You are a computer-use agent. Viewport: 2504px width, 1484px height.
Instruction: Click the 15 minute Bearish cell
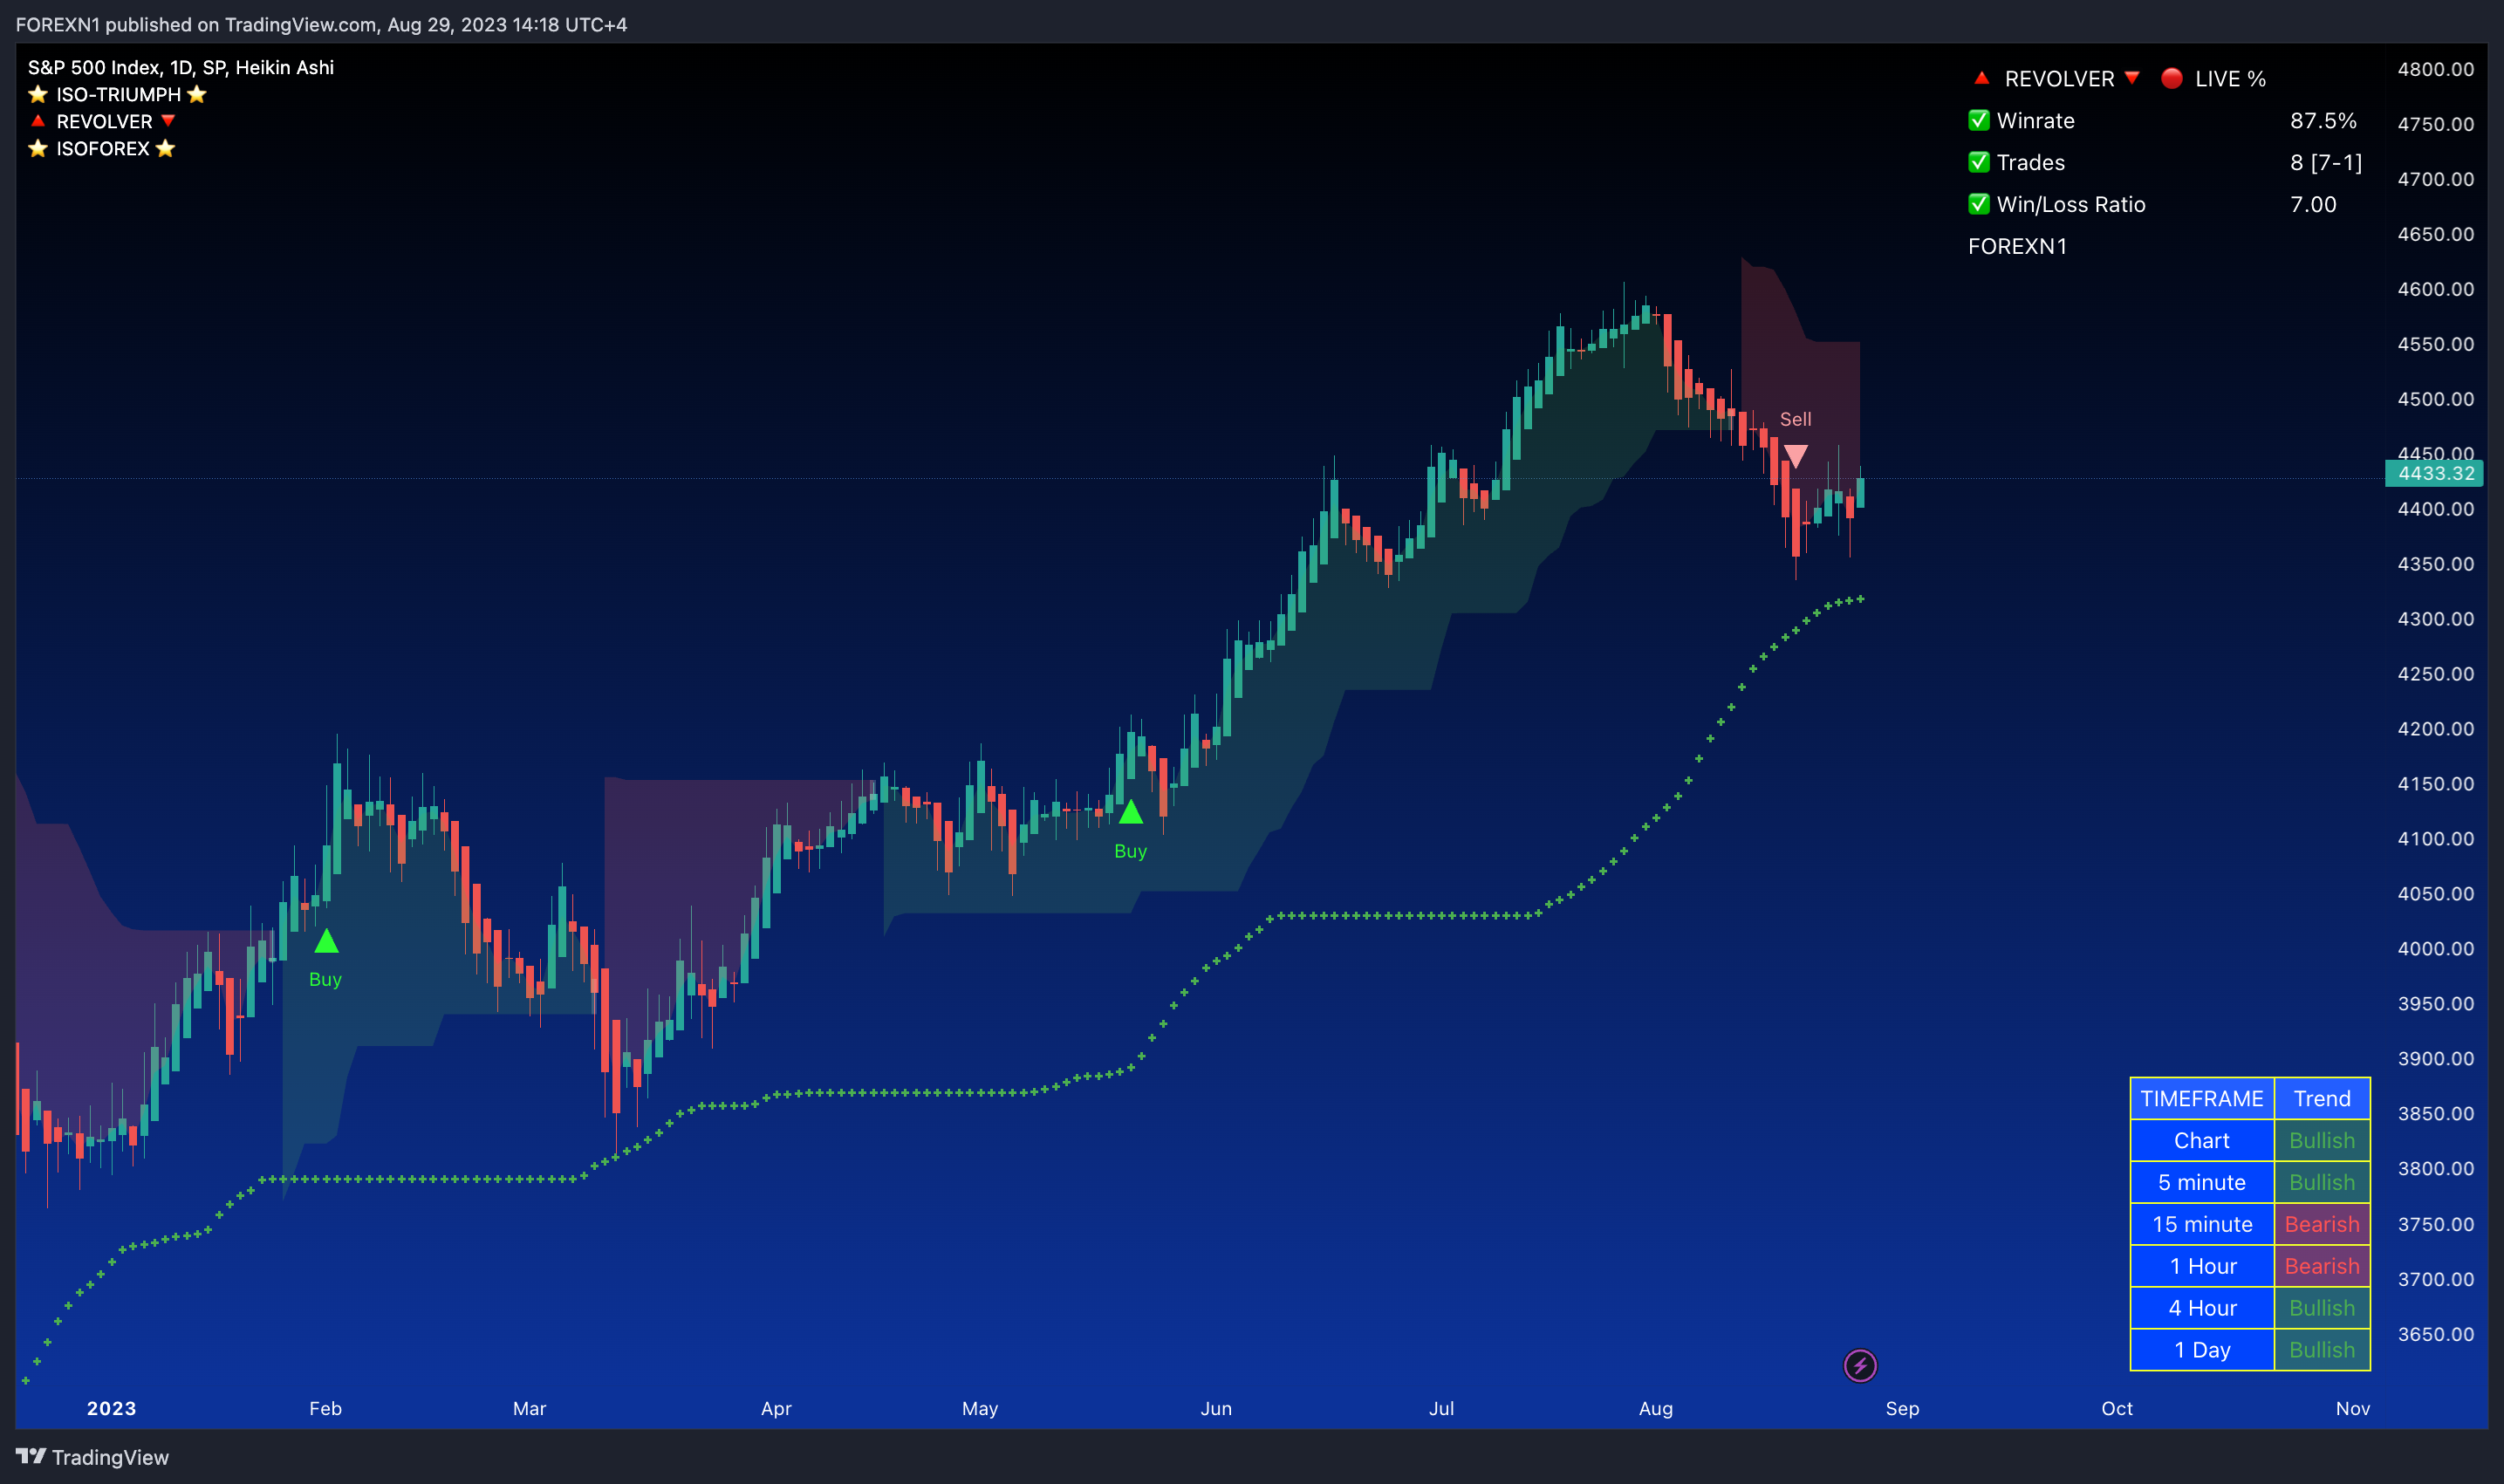[2322, 1224]
